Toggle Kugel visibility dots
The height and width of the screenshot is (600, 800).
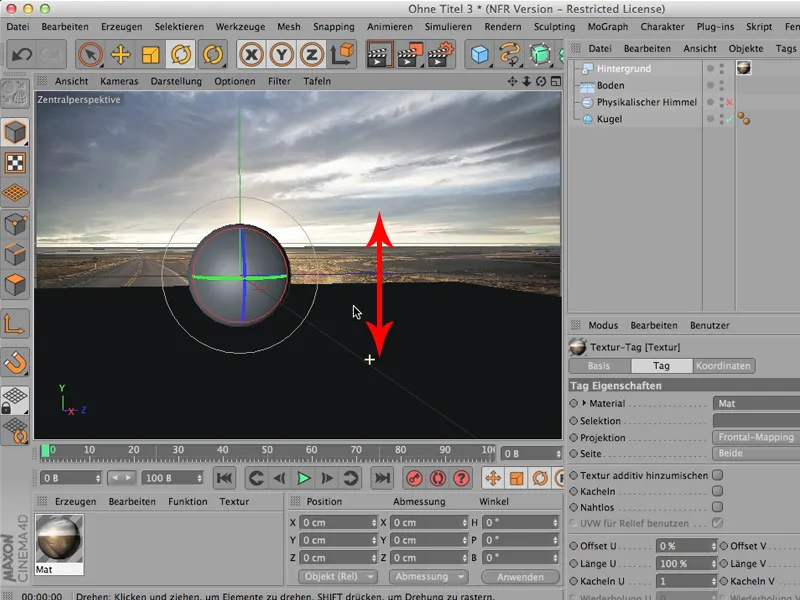click(x=721, y=119)
